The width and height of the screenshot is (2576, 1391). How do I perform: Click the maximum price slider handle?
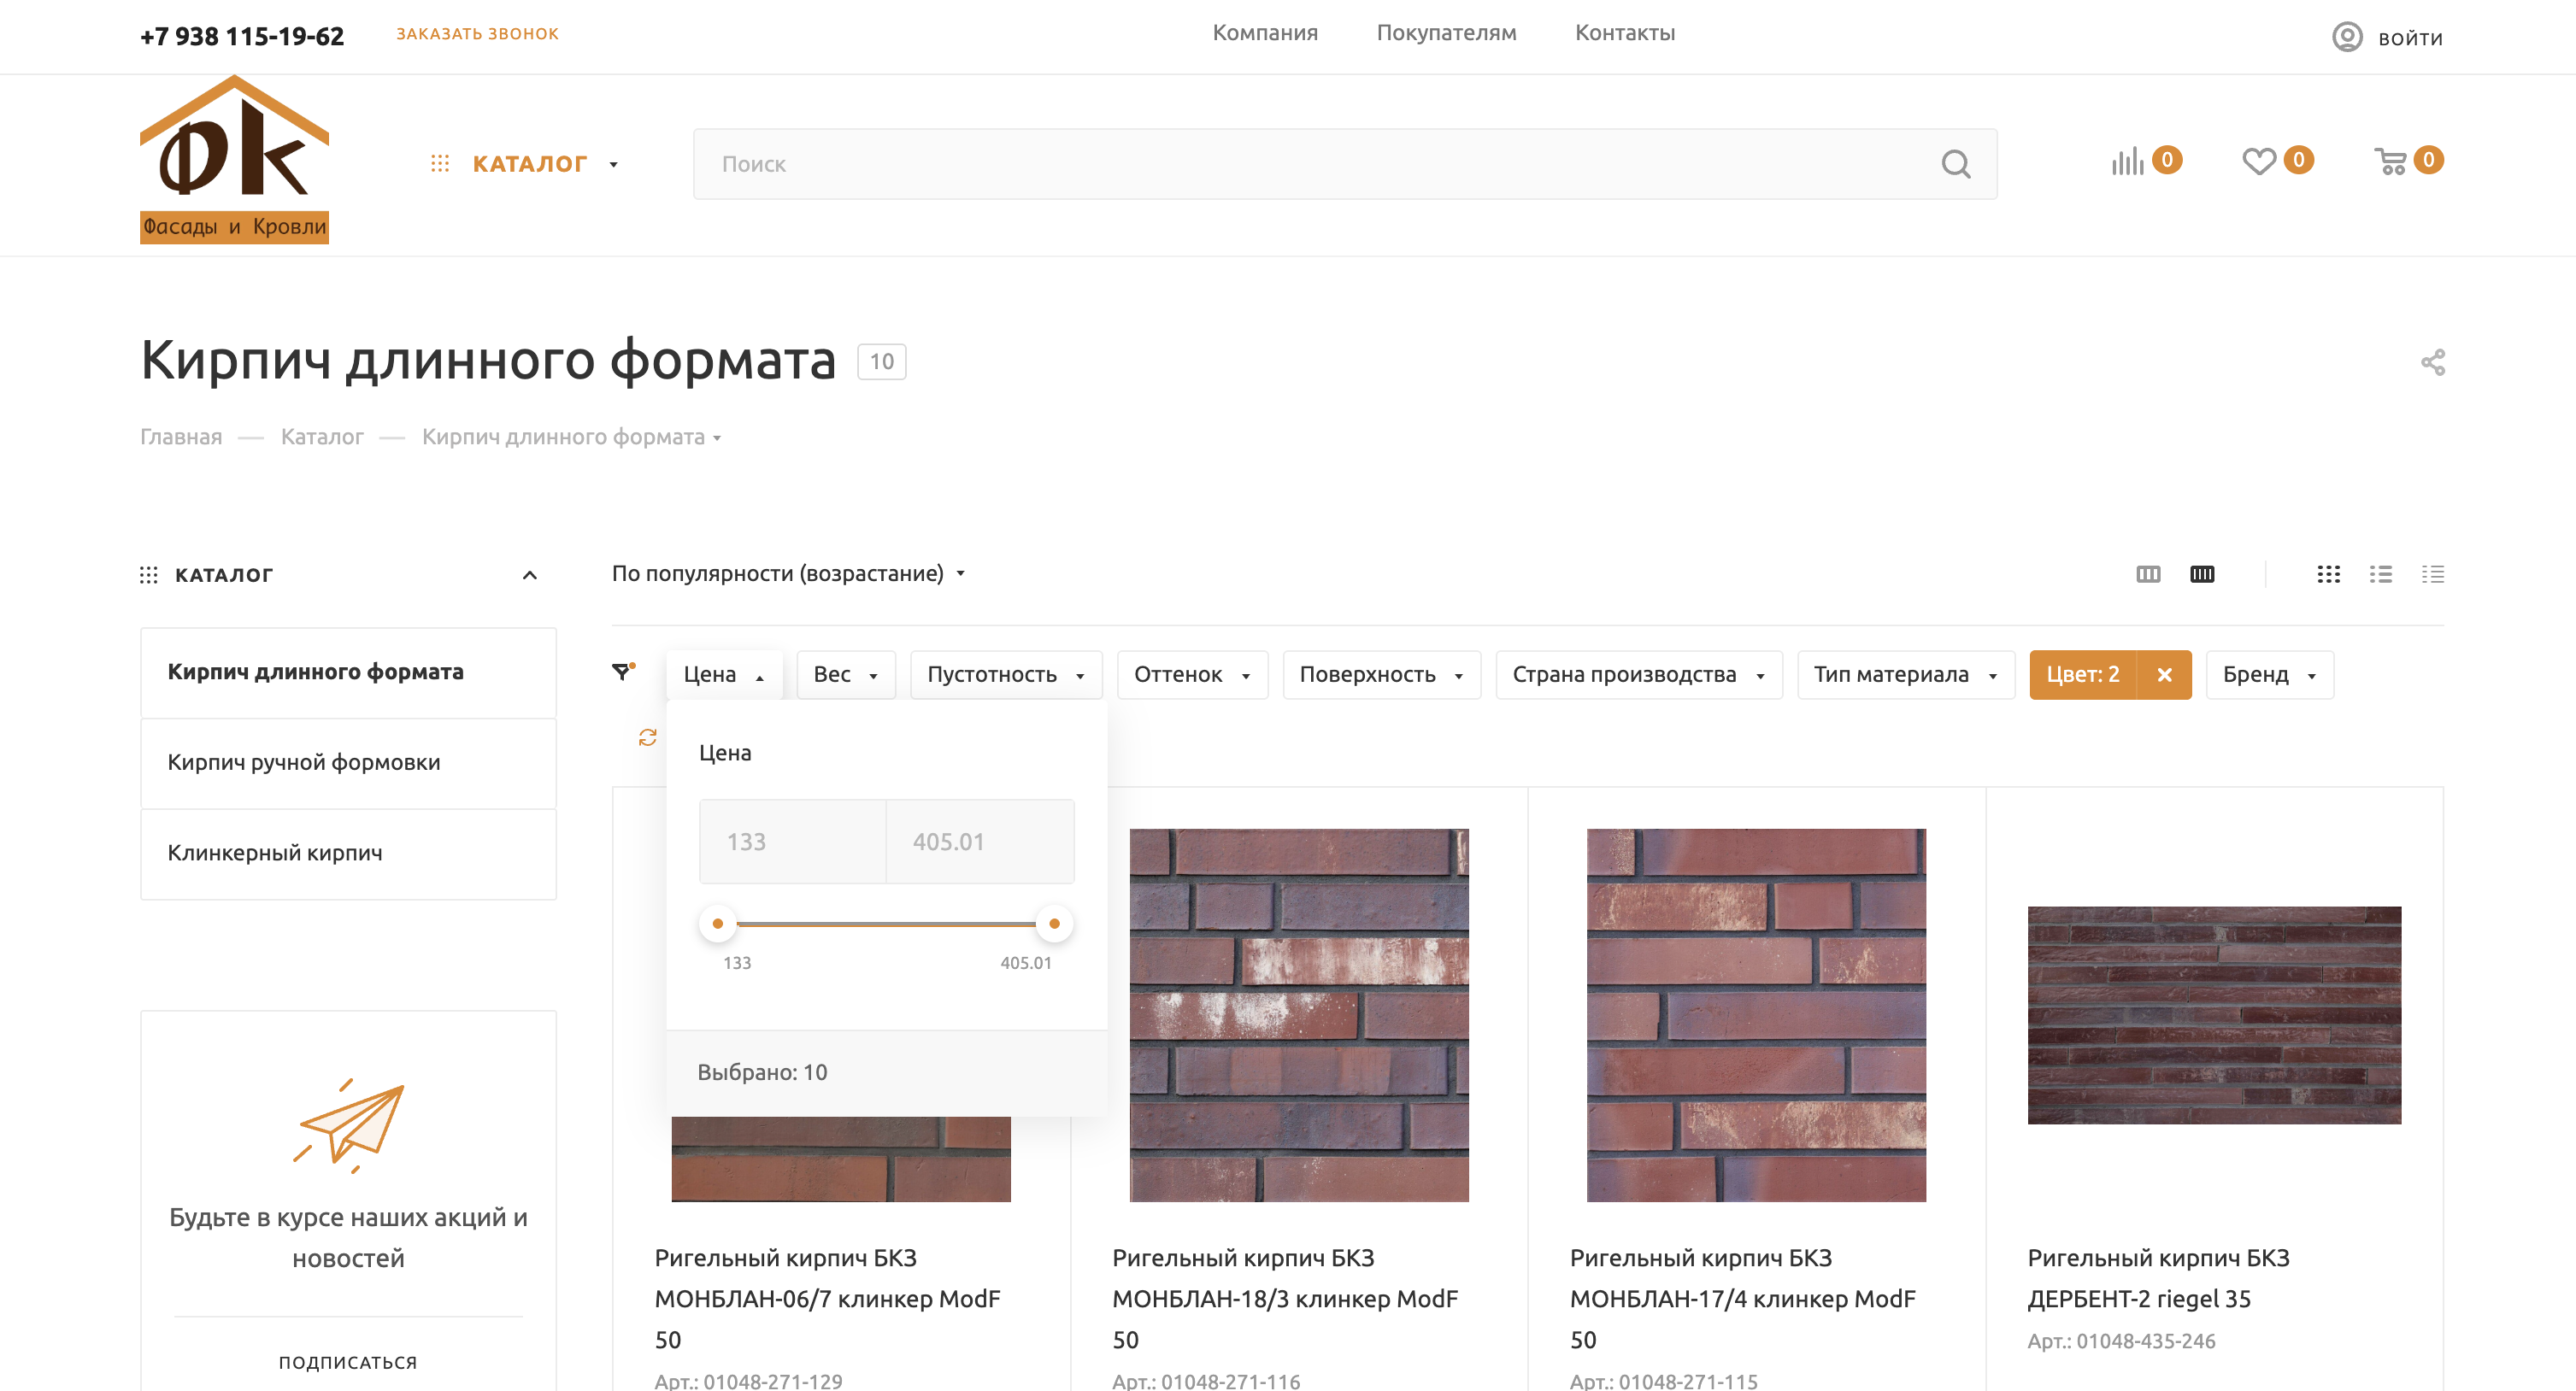(1054, 923)
